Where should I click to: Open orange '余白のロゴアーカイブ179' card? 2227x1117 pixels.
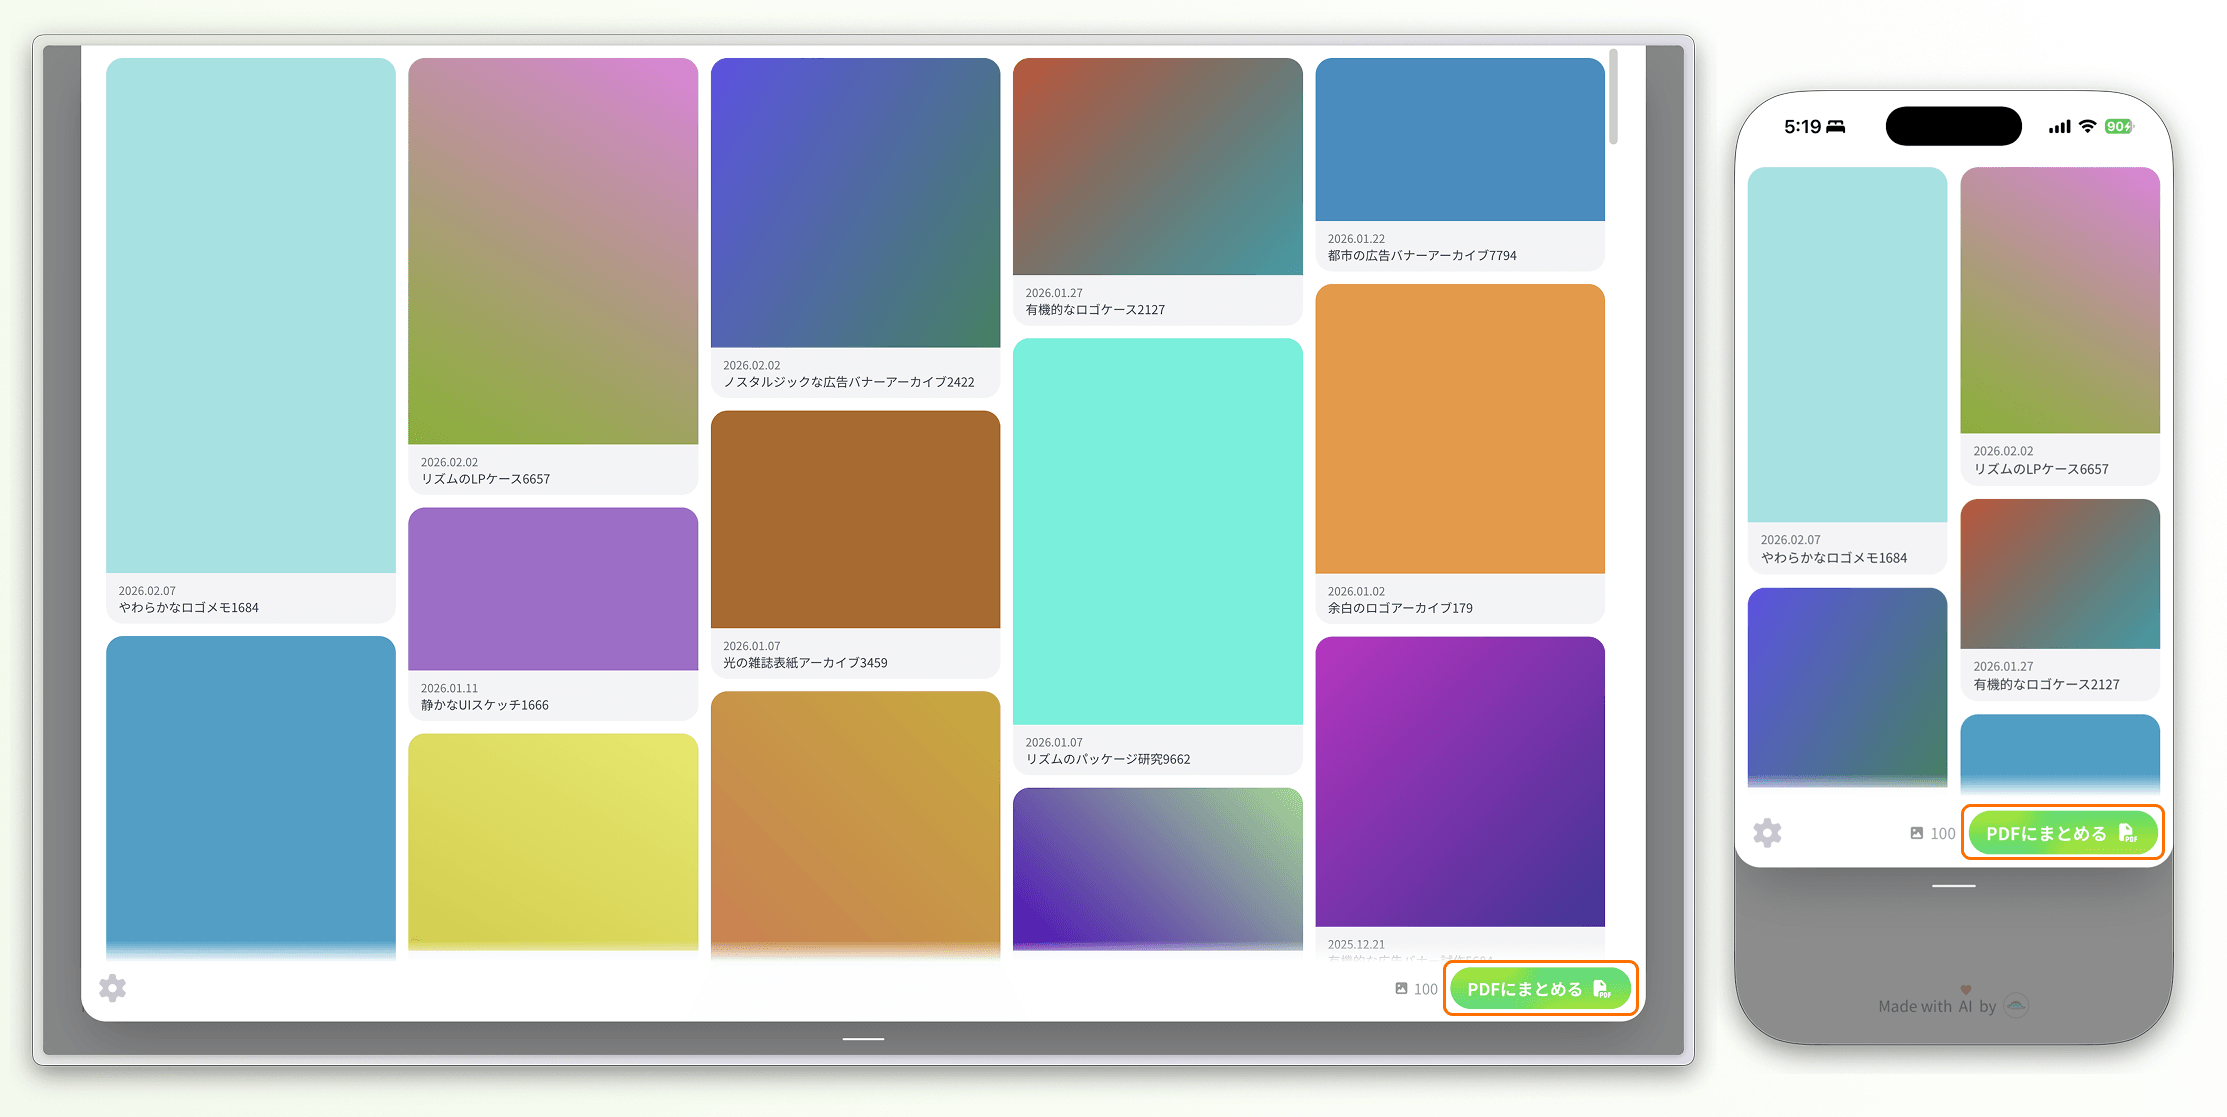[1459, 429]
